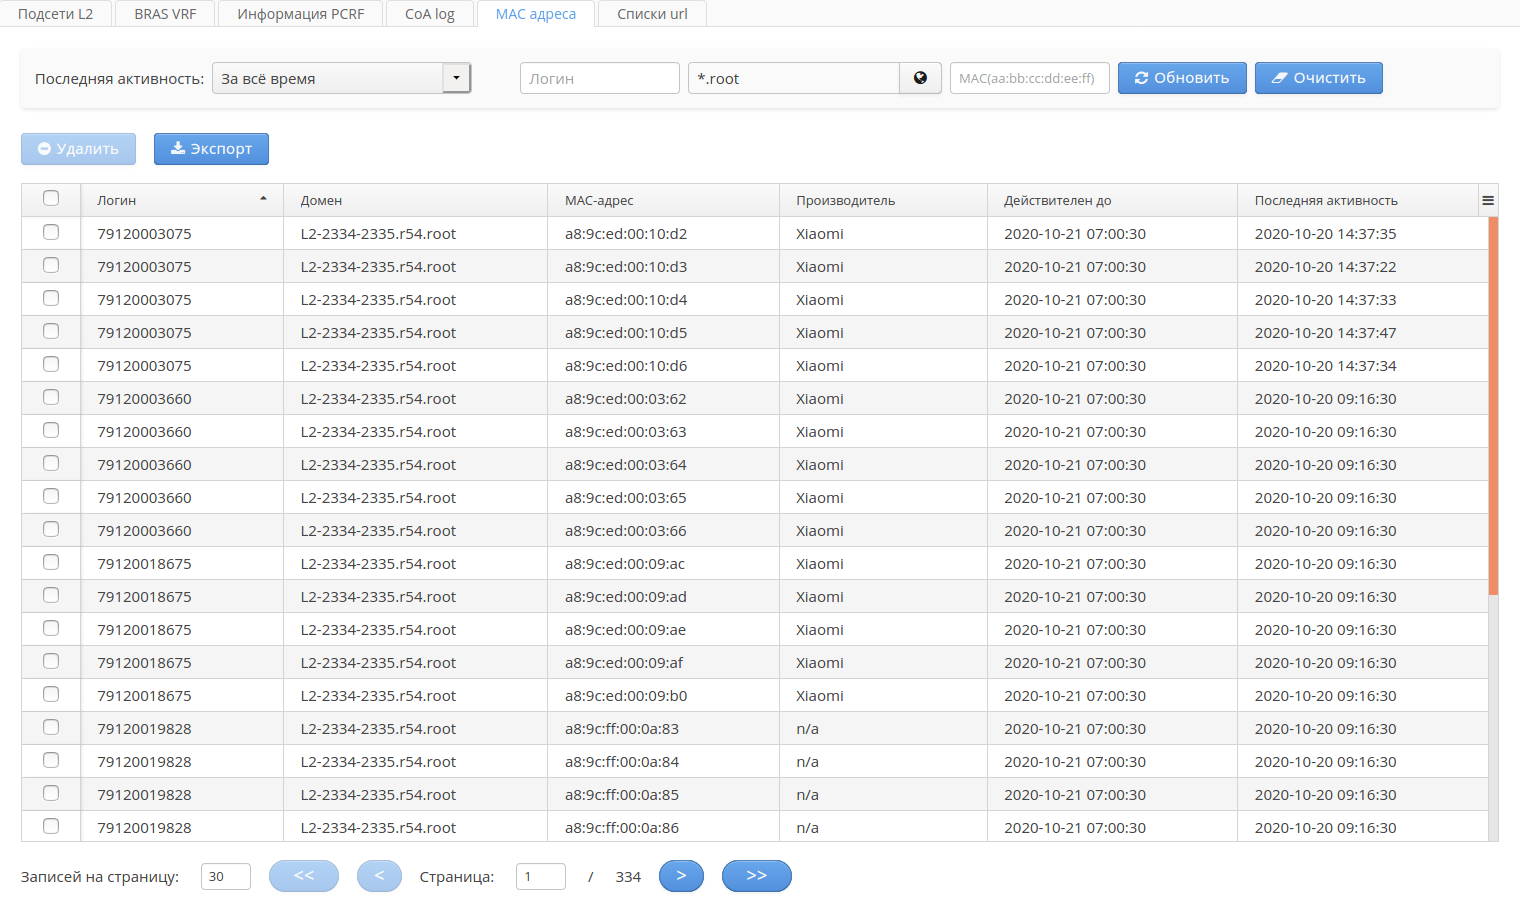Check the row with MAC a8:9c:ed:00:10:d2
This screenshot has width=1520, height=912.
(x=51, y=233)
